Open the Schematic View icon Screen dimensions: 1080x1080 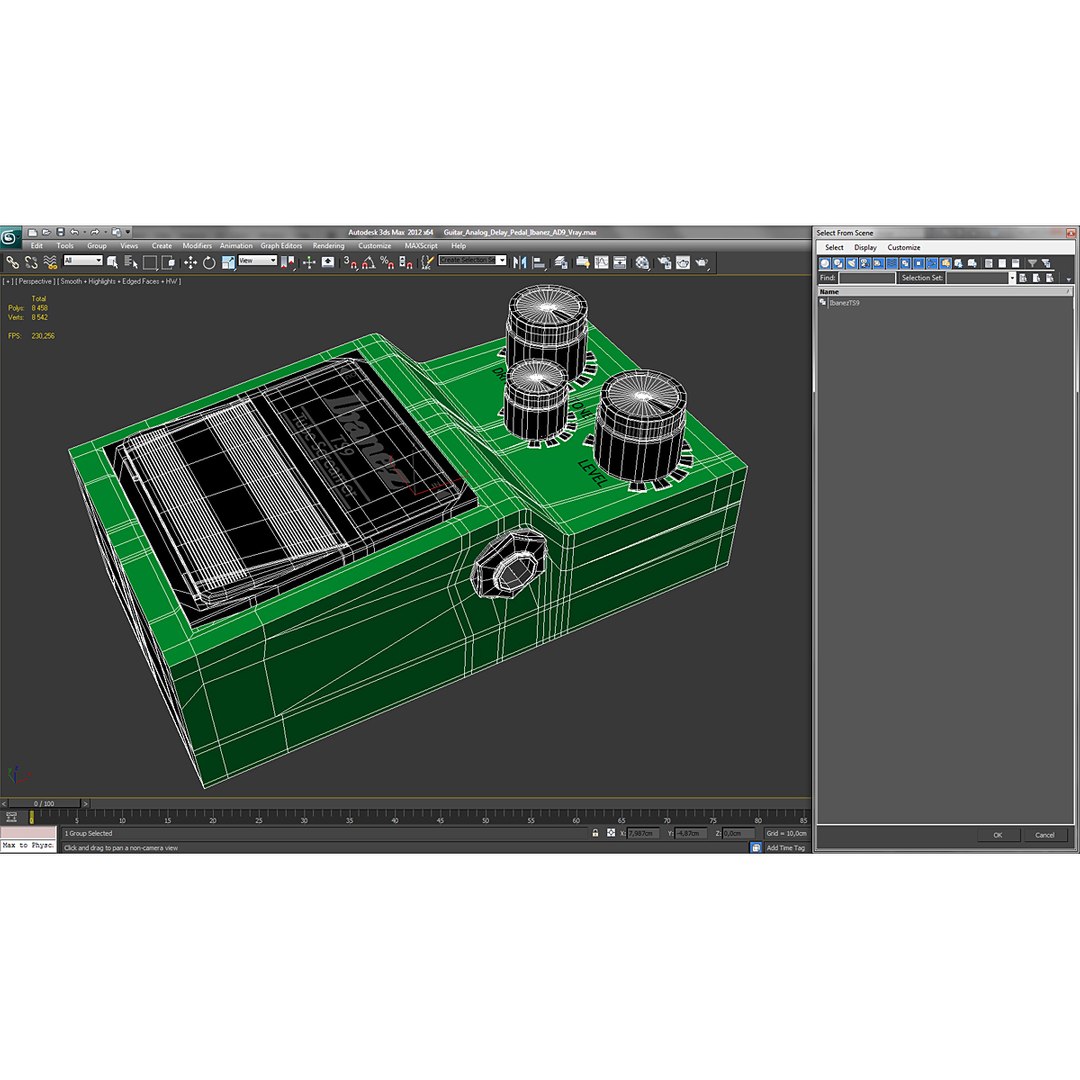point(620,262)
